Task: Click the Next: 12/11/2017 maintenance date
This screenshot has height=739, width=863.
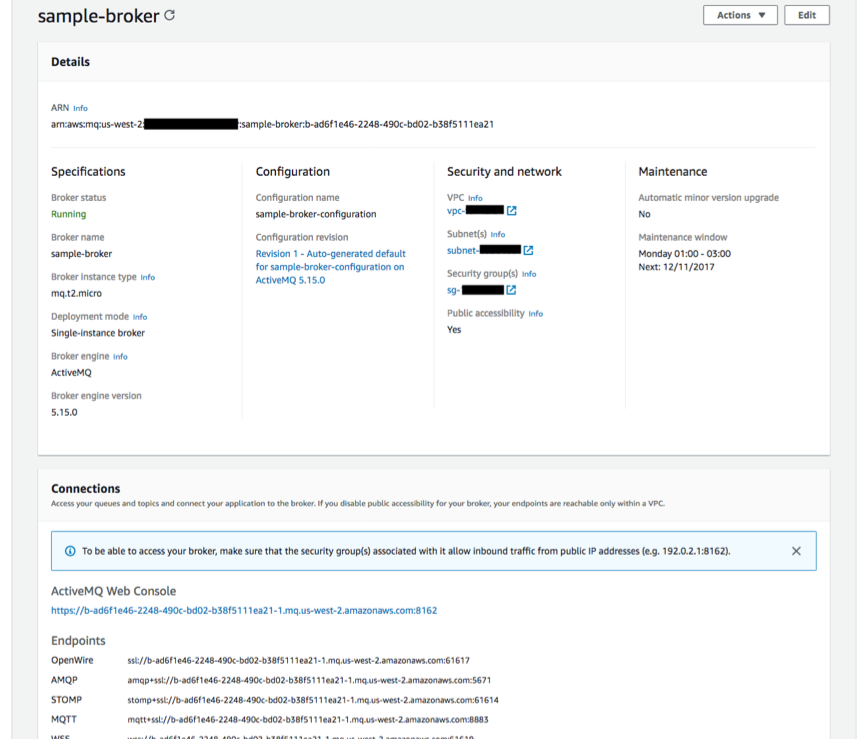Action: [x=676, y=267]
